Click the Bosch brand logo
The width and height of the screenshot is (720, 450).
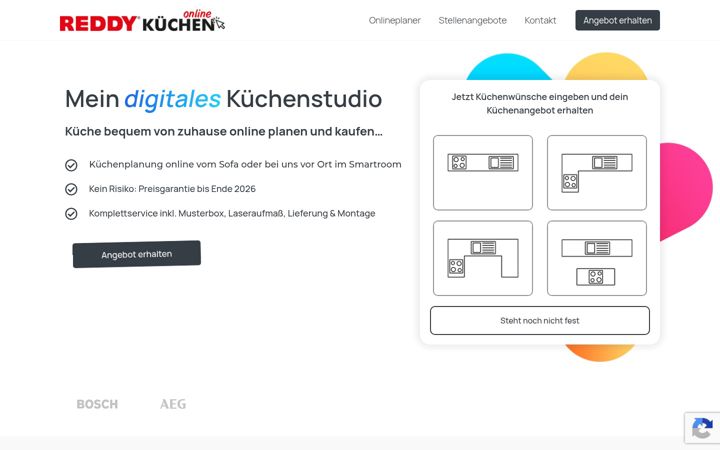point(97,404)
